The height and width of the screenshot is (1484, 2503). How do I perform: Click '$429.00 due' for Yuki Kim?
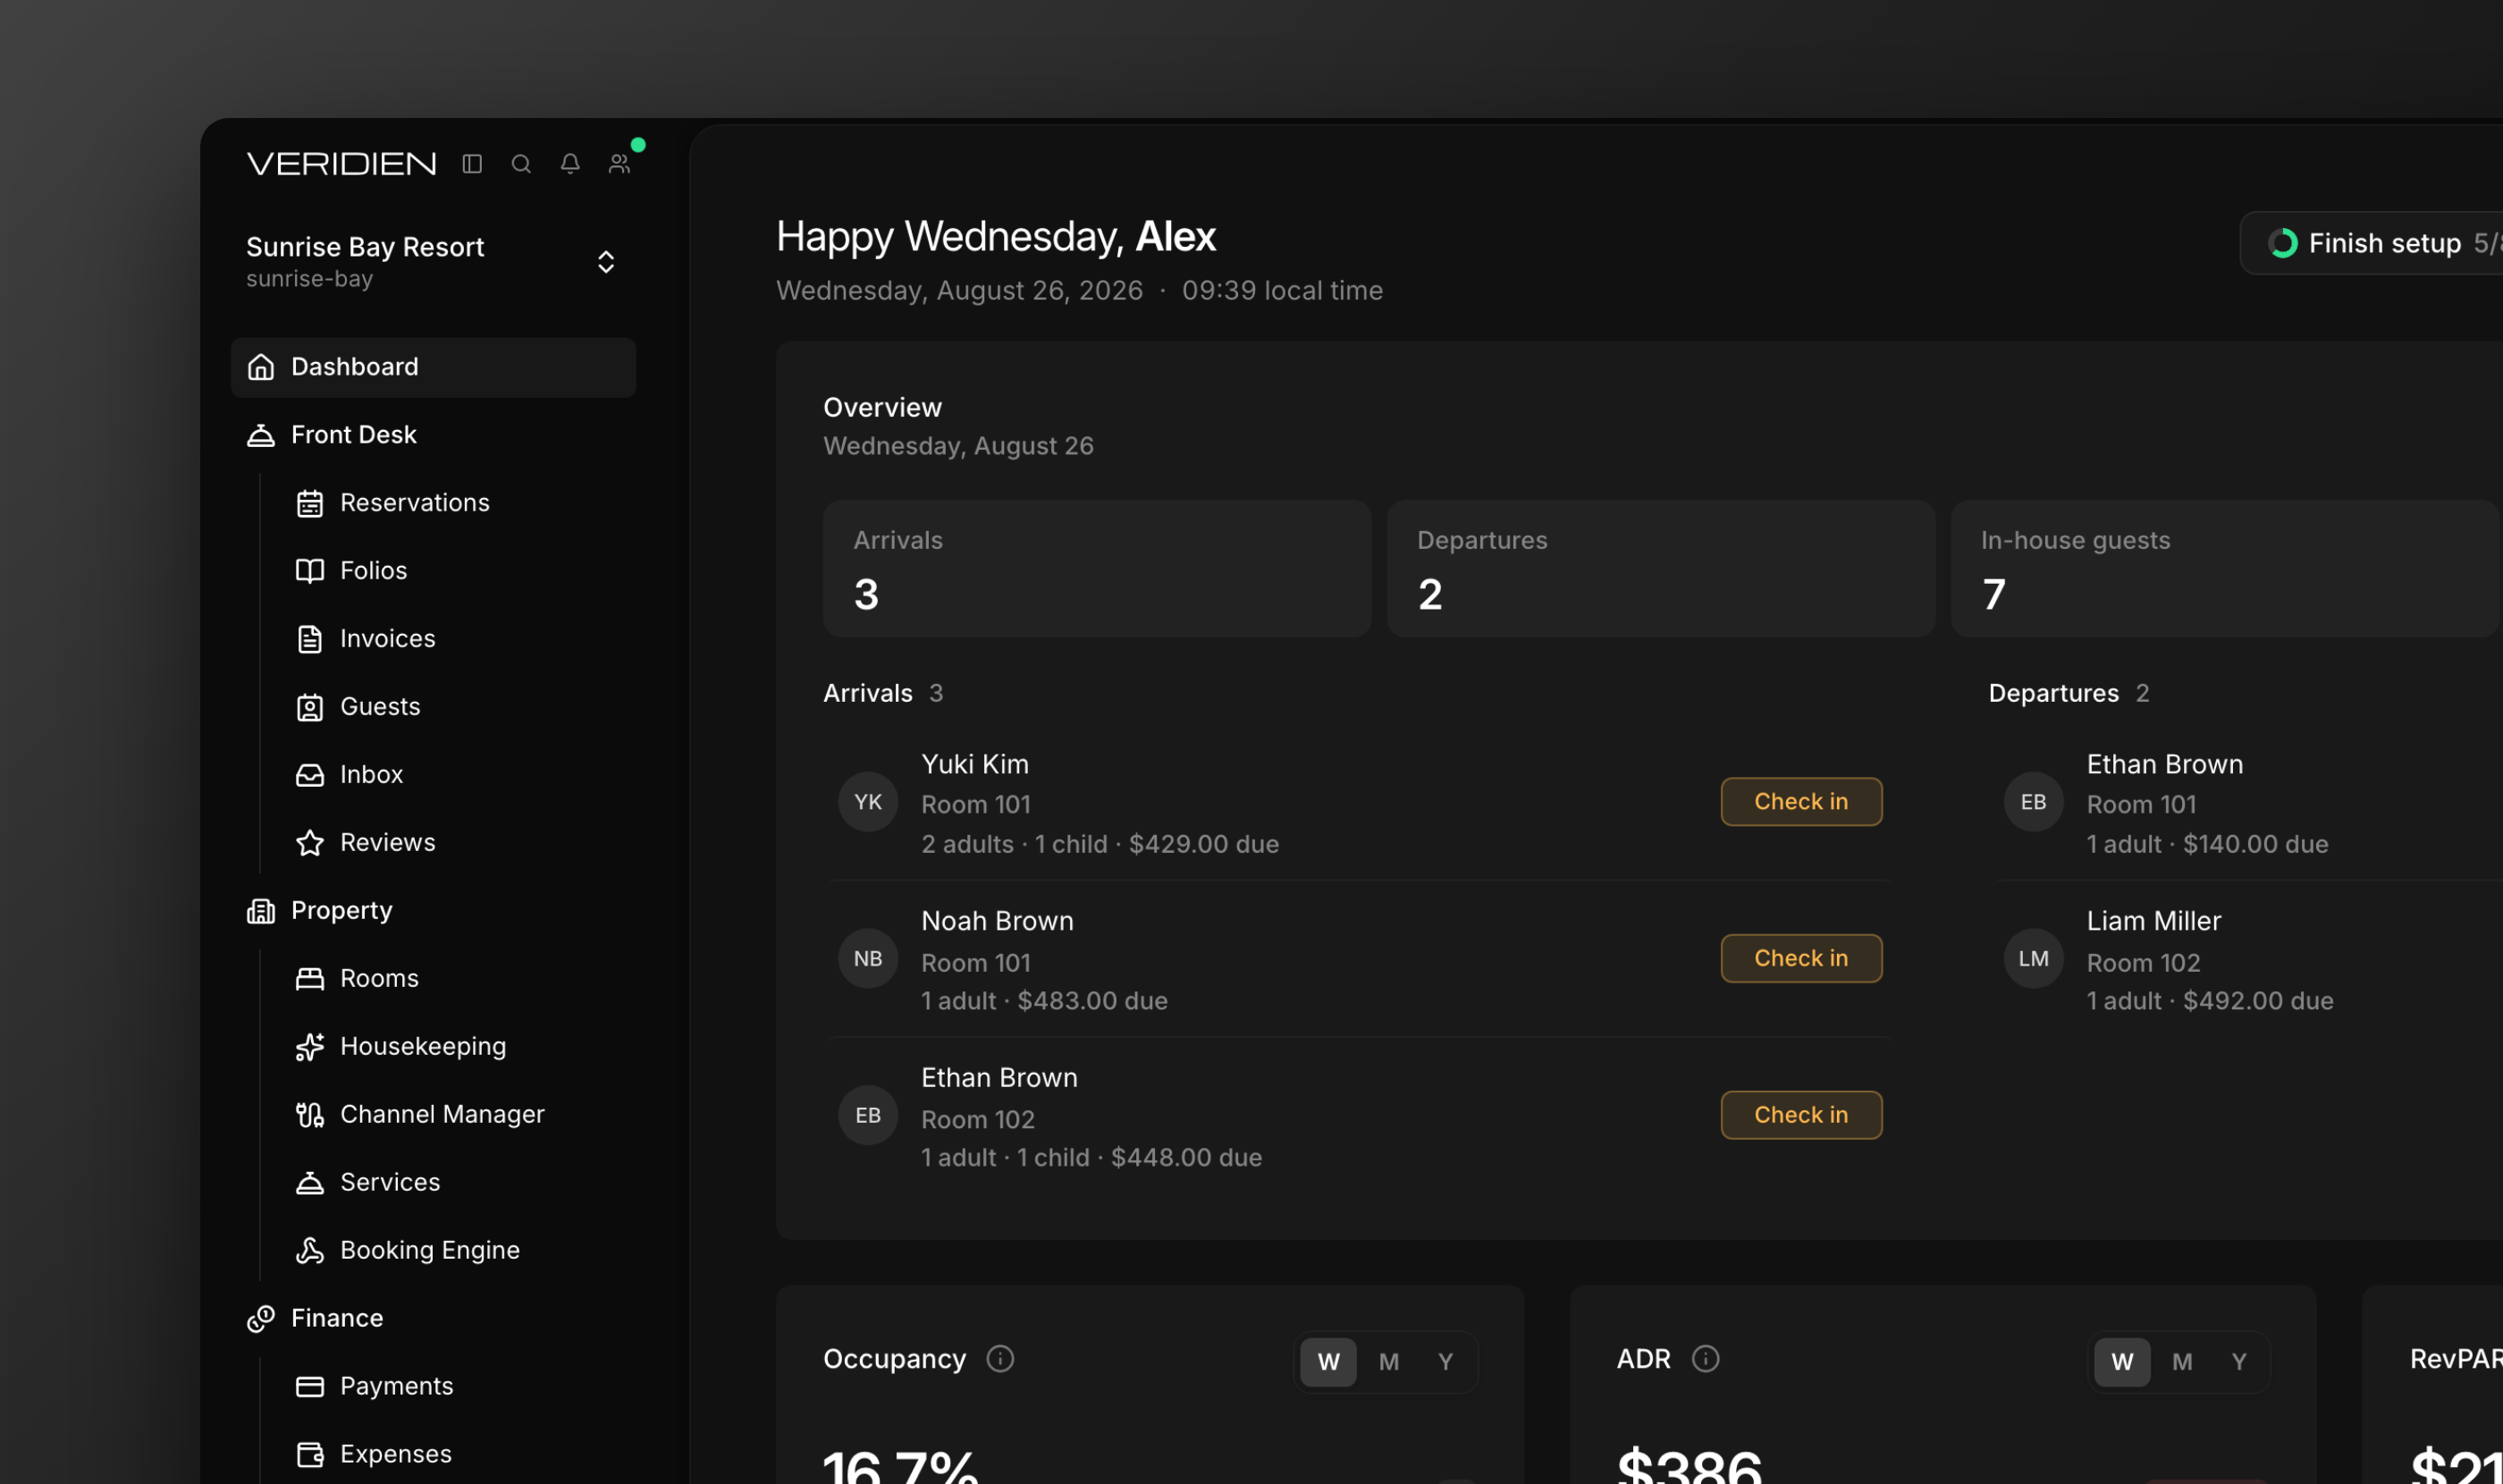tap(1204, 845)
